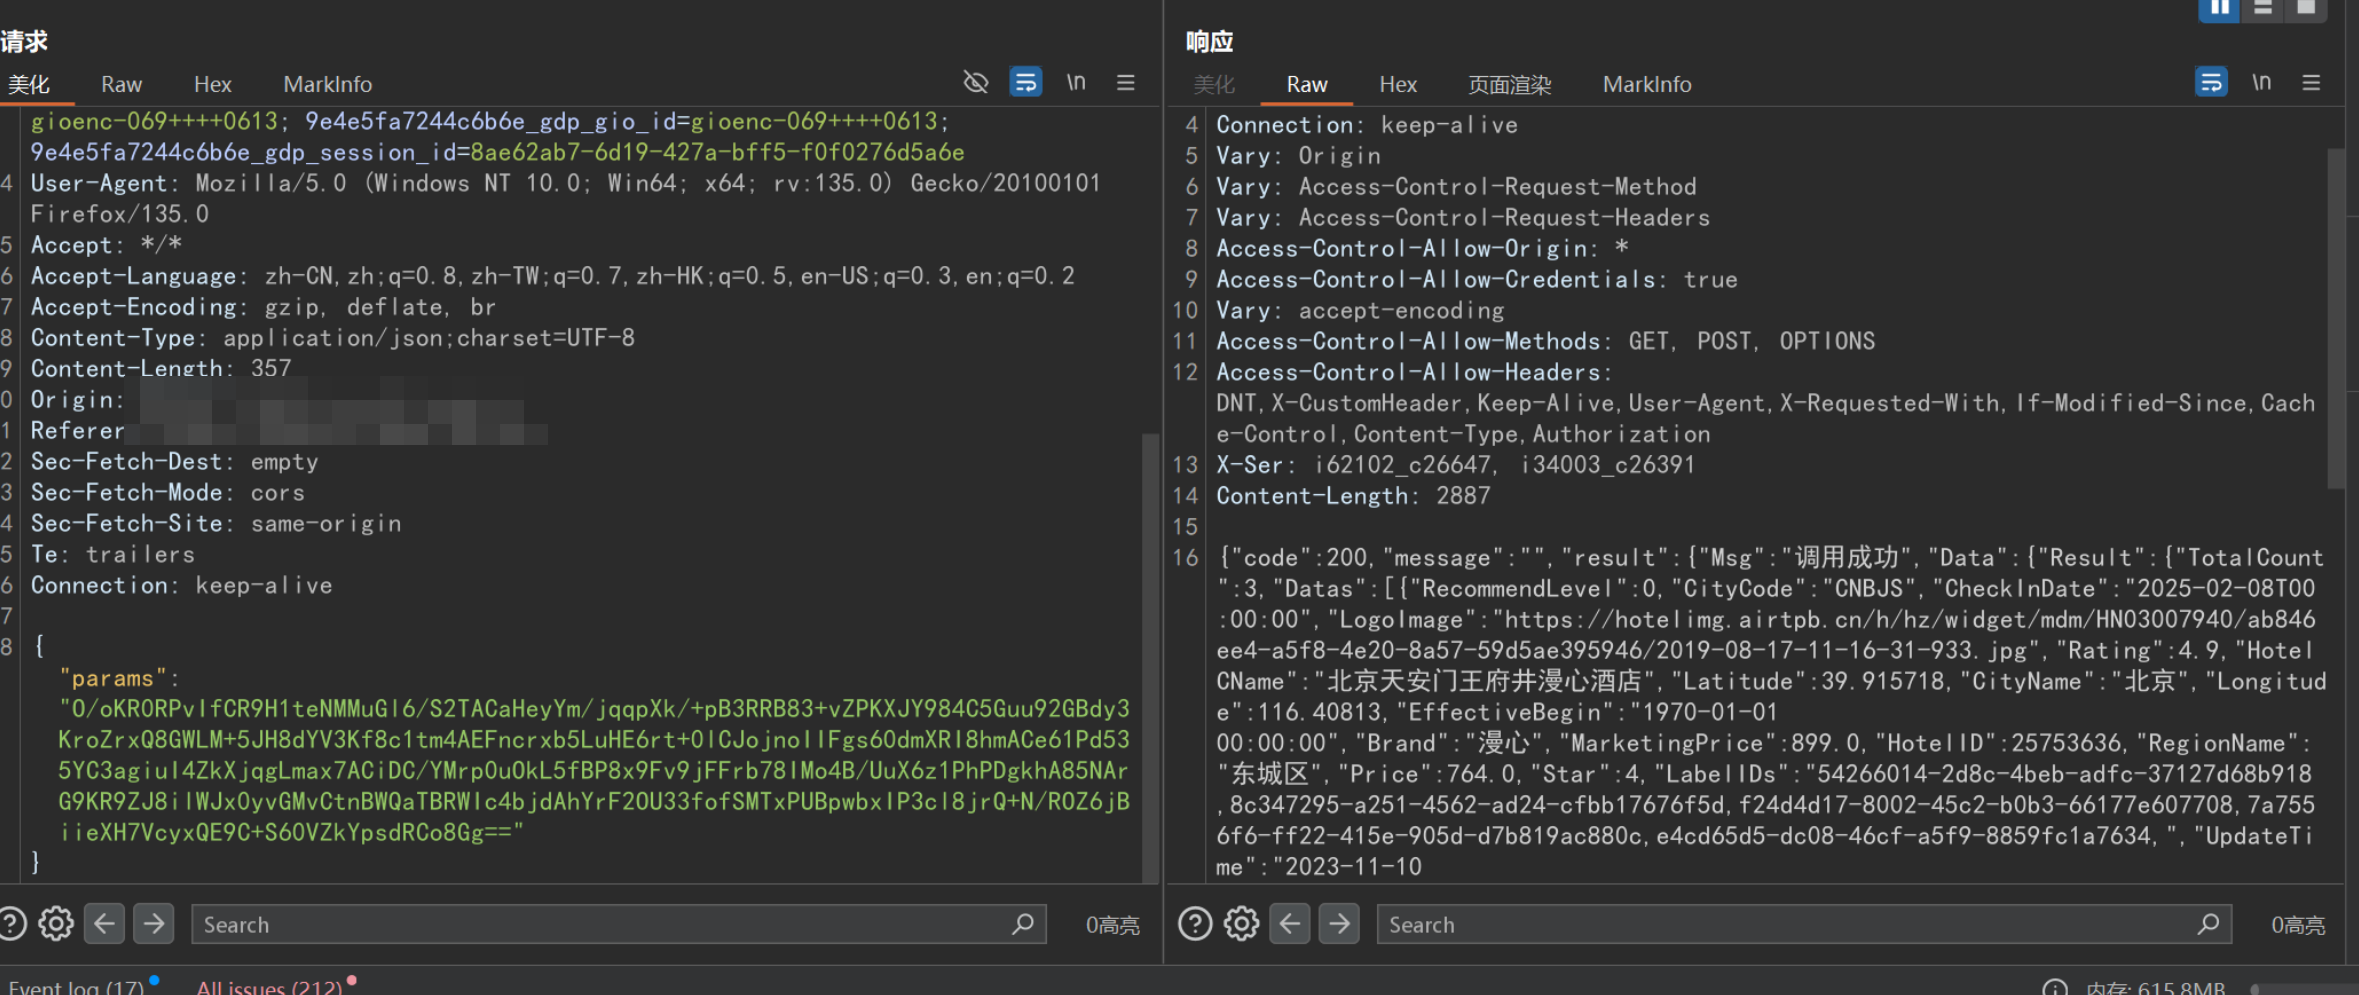Click X-Ser response header line
This screenshot has width=2359, height=995.
tap(1454, 464)
